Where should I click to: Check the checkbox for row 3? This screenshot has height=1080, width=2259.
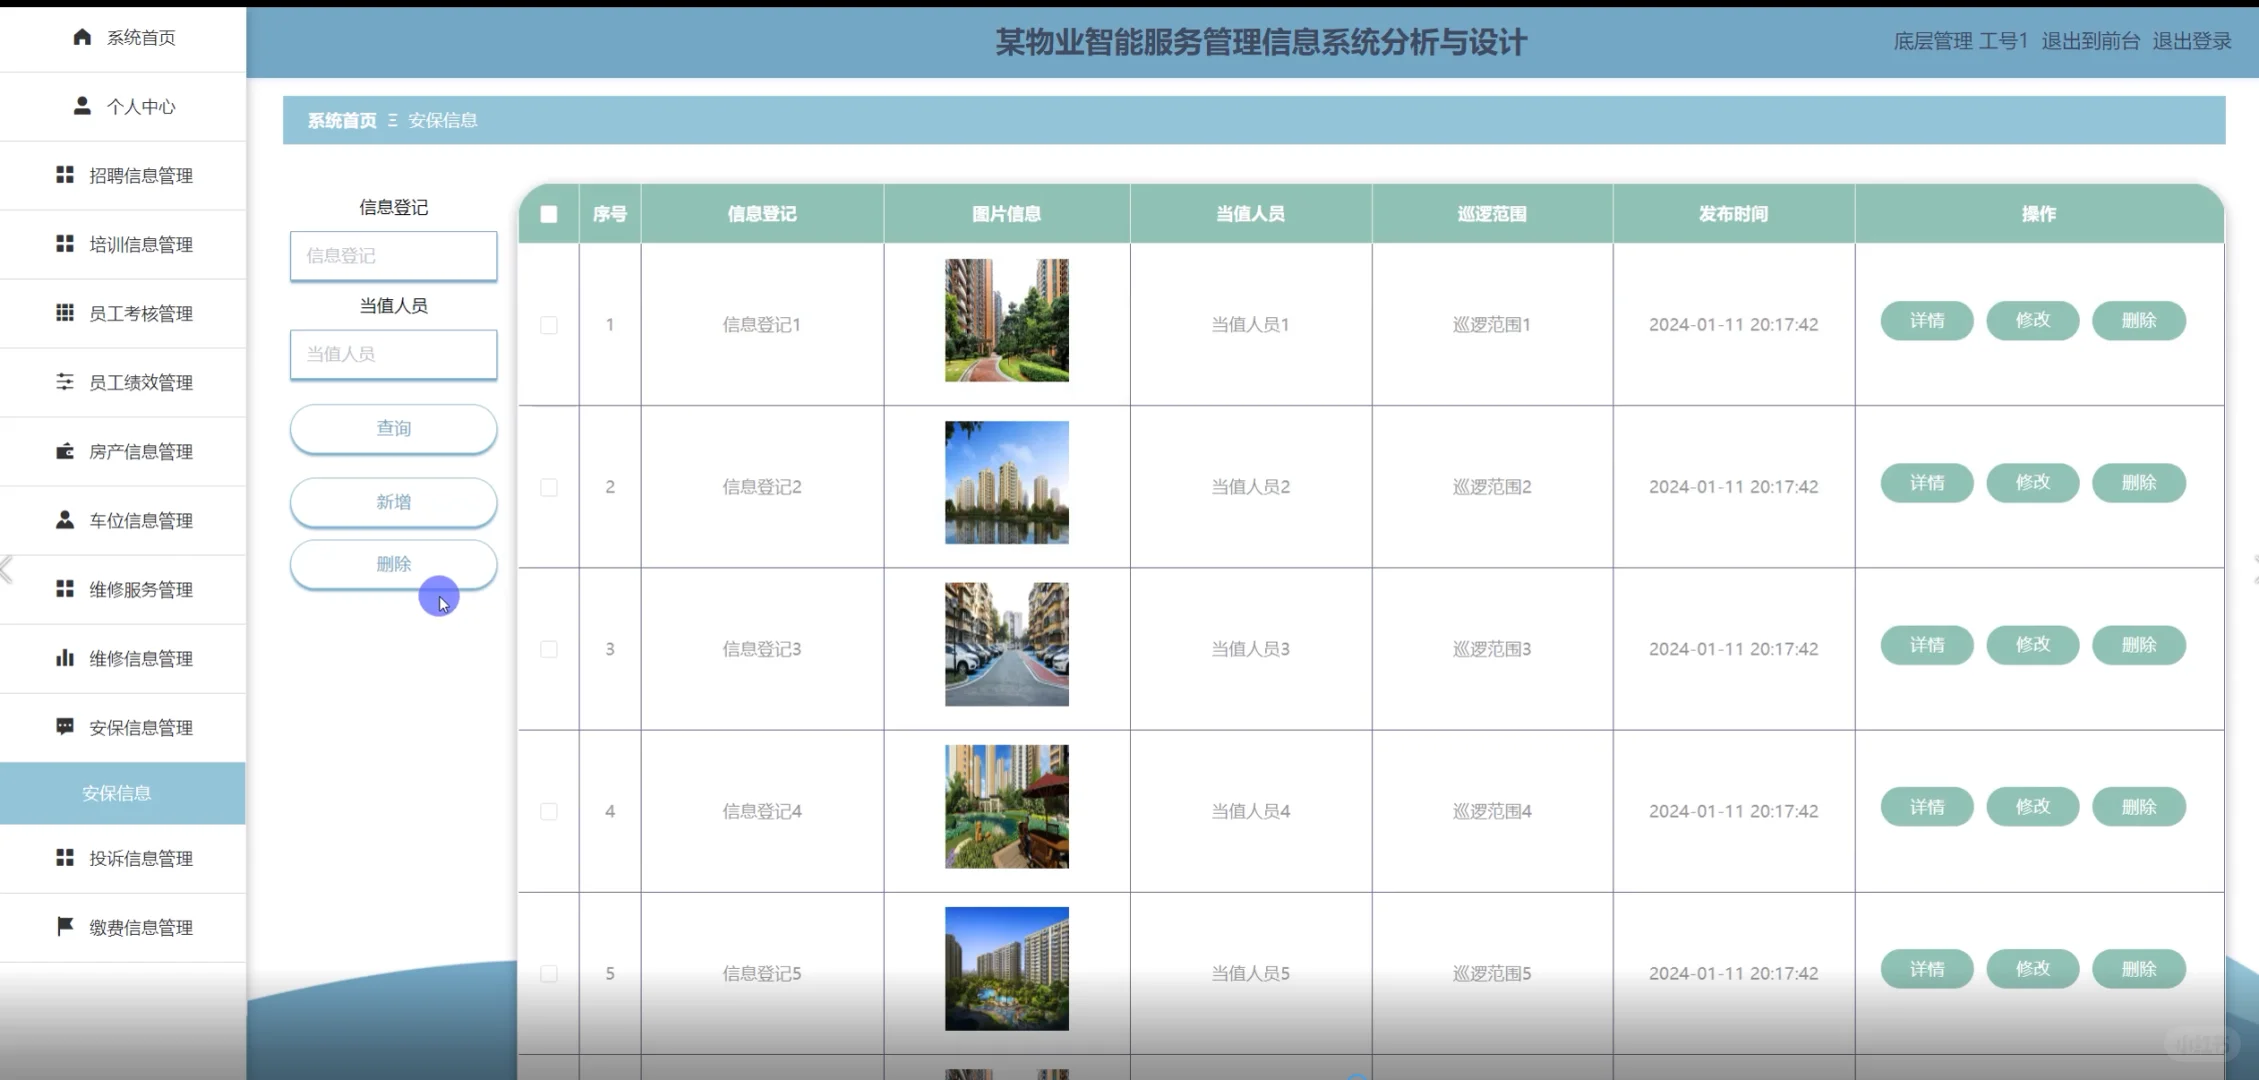549,649
